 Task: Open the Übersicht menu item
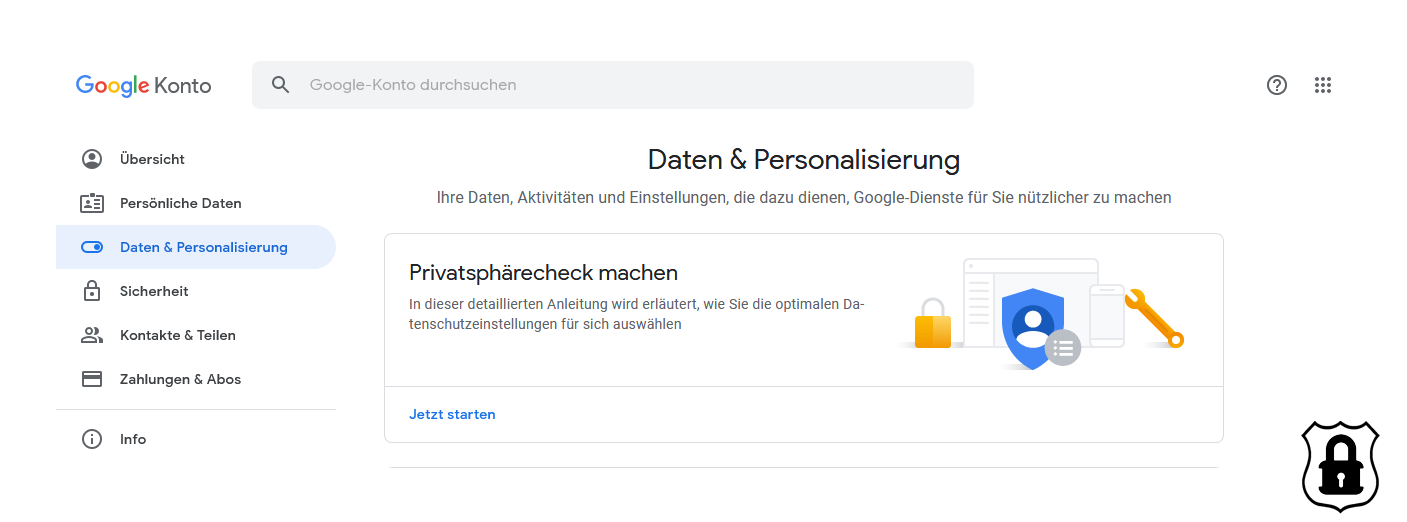click(x=196, y=159)
